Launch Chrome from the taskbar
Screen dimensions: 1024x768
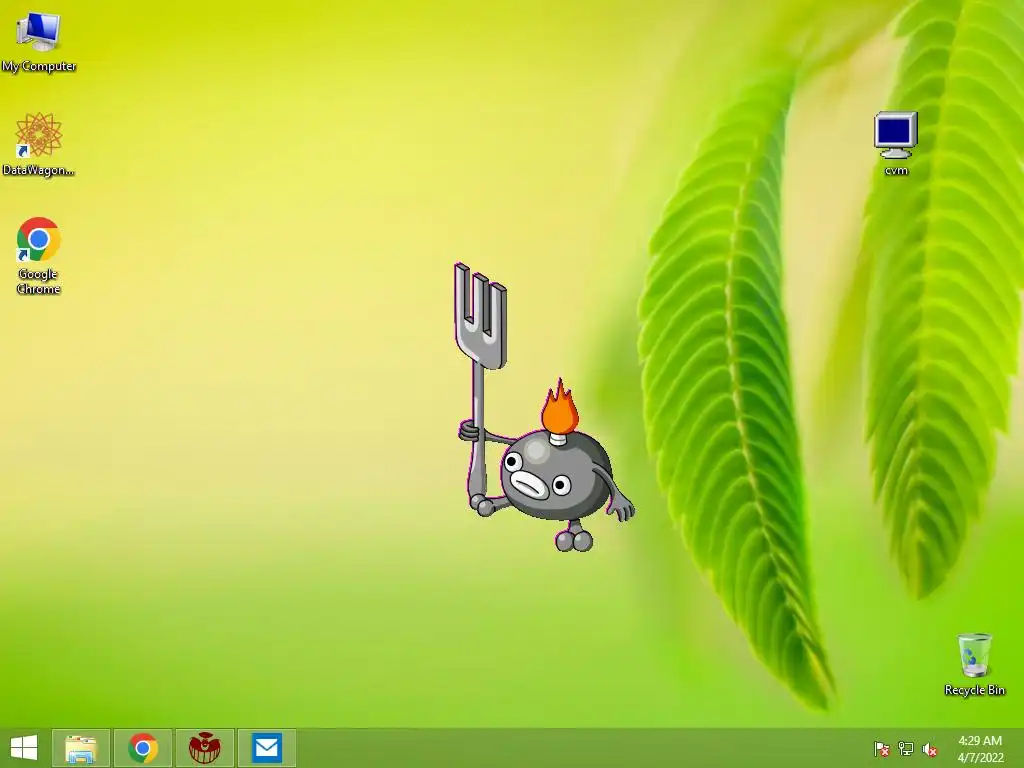[143, 748]
